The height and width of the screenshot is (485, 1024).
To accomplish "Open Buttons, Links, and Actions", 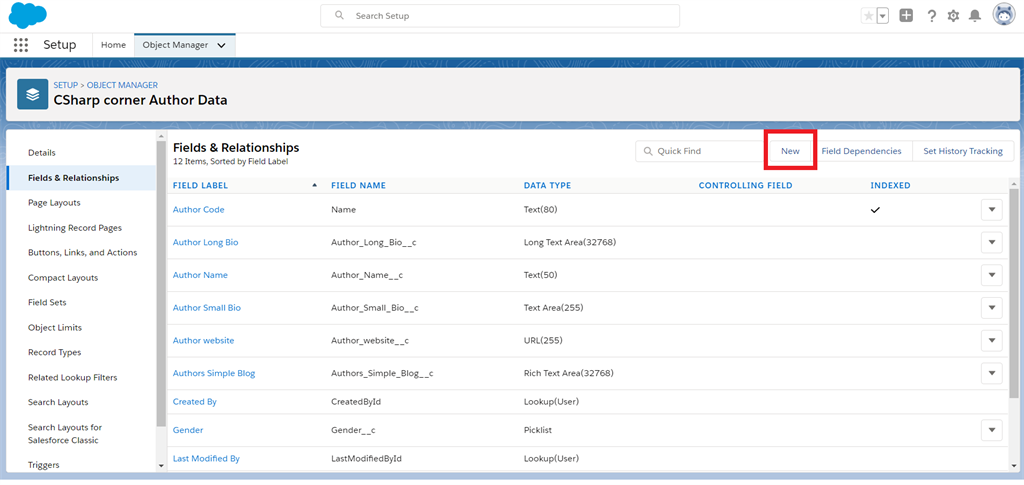I will coord(82,253).
